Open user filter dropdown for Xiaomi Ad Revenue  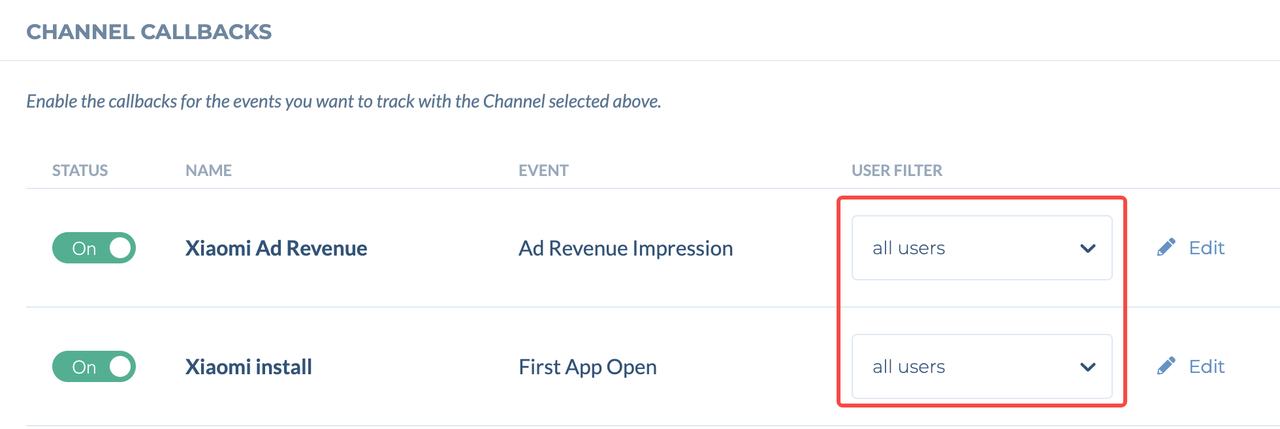tap(981, 248)
